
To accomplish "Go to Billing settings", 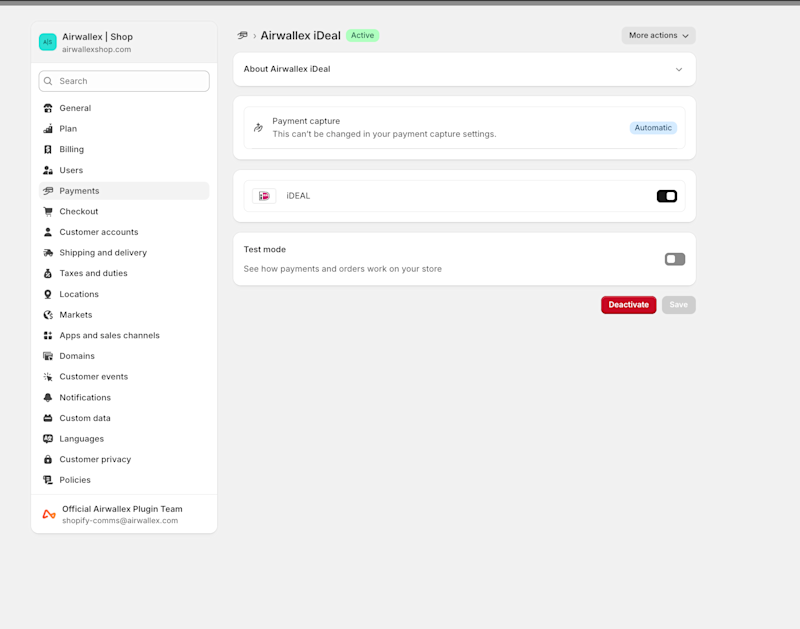I will pyautogui.click(x=124, y=149).
